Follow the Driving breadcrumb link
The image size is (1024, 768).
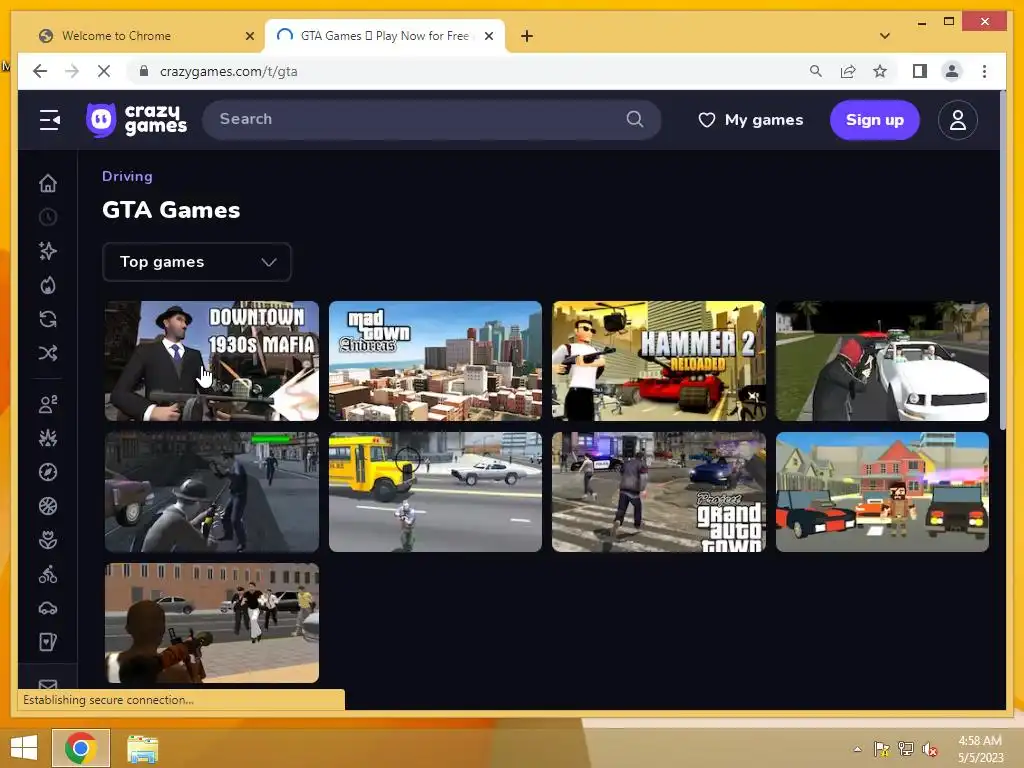(127, 176)
